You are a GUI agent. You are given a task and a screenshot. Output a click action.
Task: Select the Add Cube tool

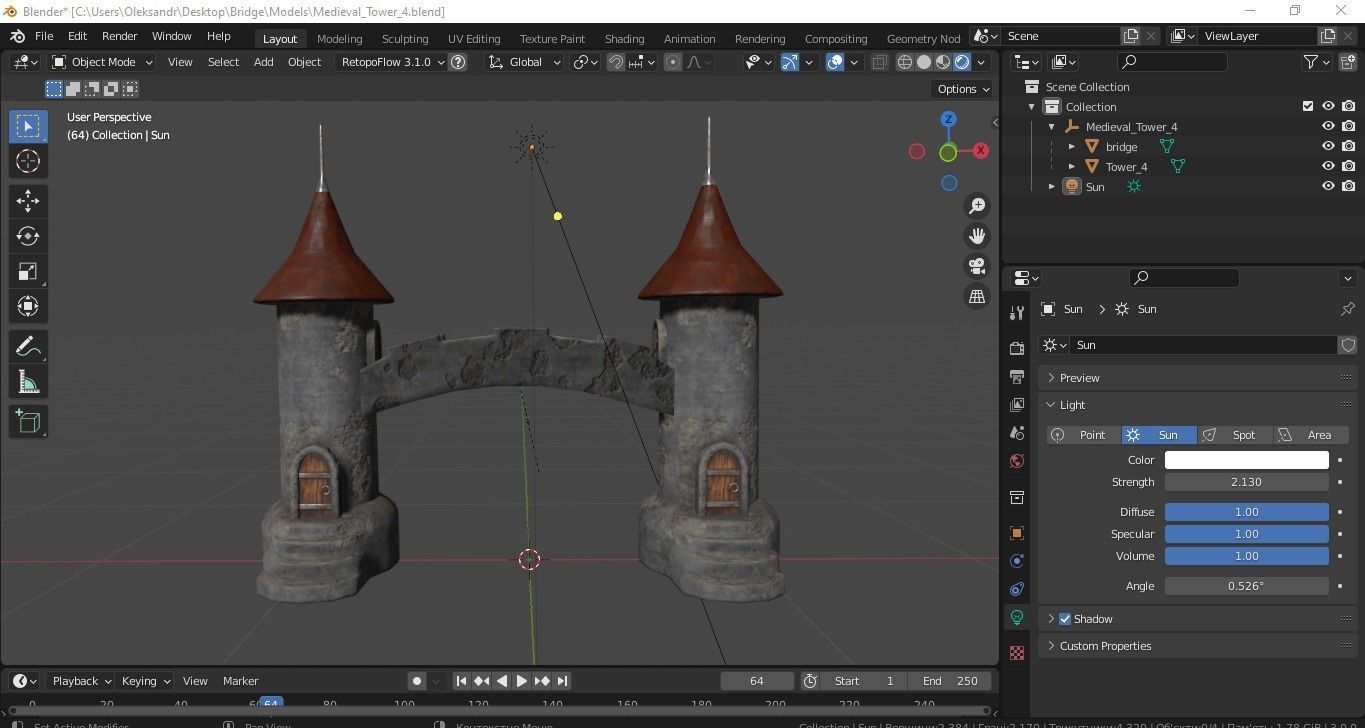(28, 422)
